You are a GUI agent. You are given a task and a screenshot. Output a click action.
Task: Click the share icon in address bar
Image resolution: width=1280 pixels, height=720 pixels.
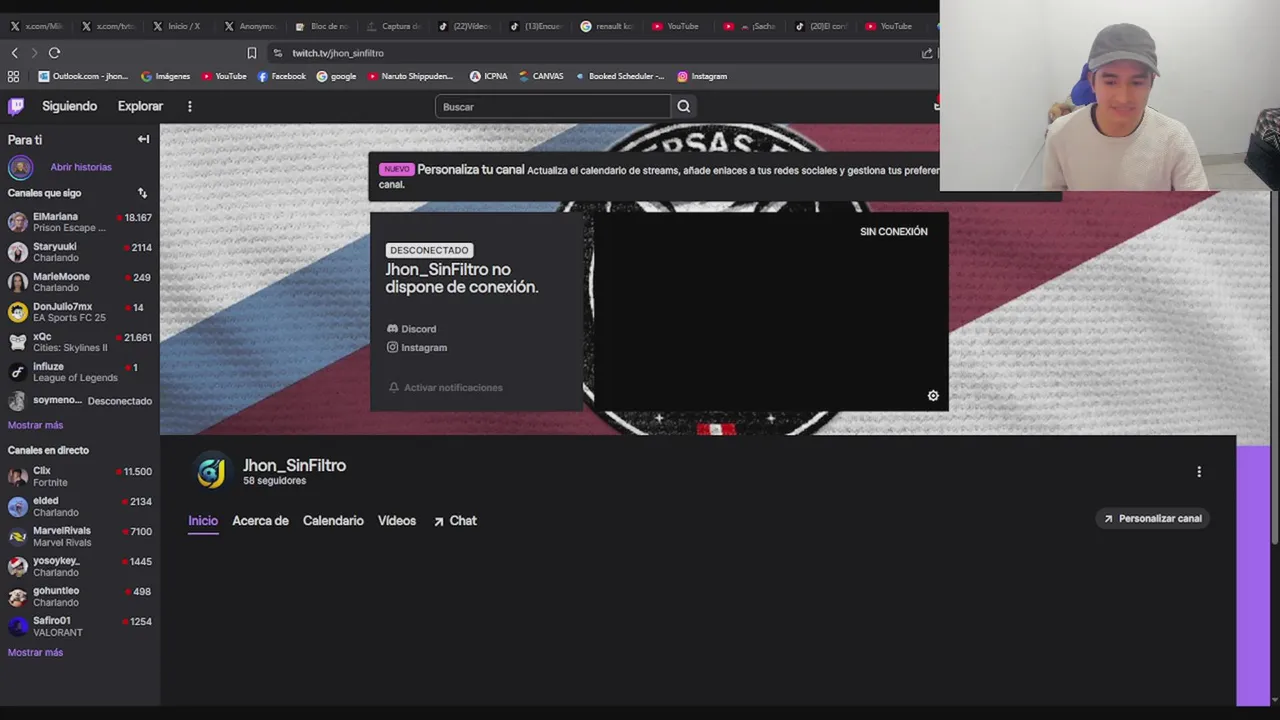(x=927, y=53)
